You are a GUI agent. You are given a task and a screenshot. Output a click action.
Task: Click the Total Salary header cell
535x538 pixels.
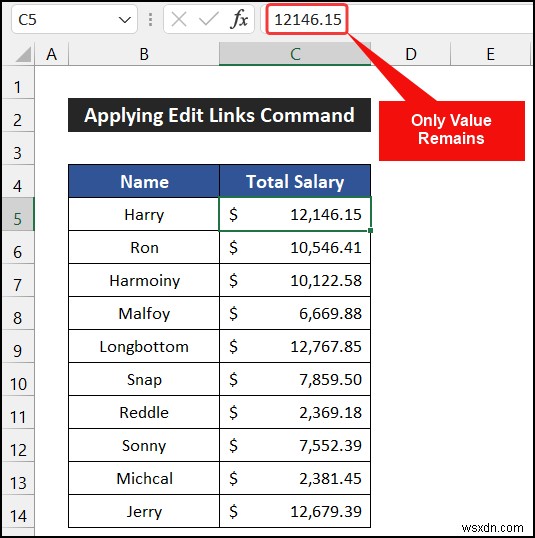click(x=295, y=181)
